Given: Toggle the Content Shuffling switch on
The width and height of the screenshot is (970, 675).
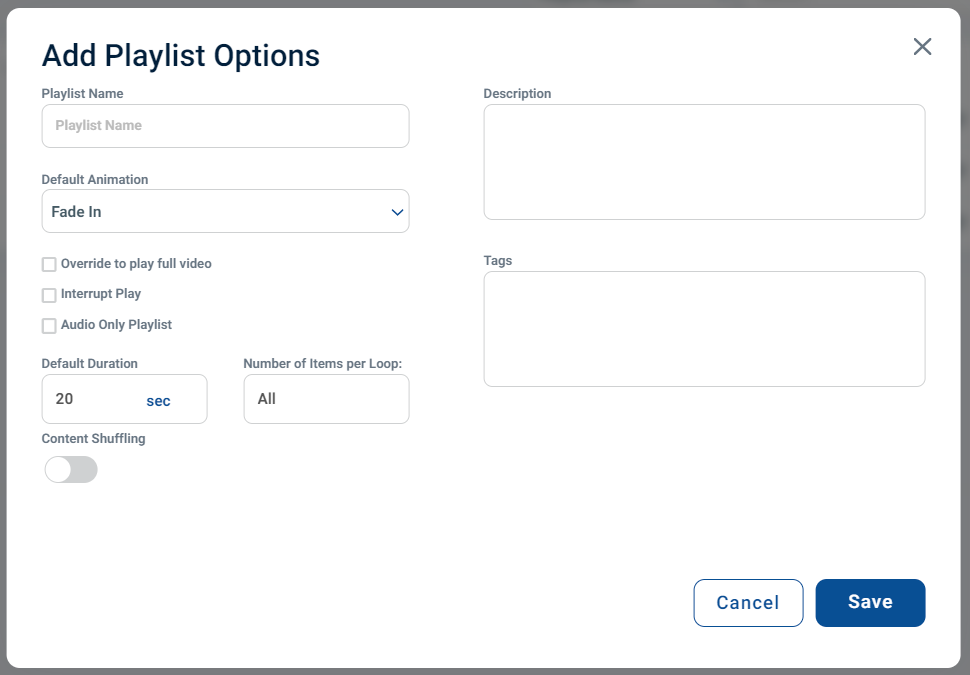Looking at the screenshot, I should pos(71,470).
